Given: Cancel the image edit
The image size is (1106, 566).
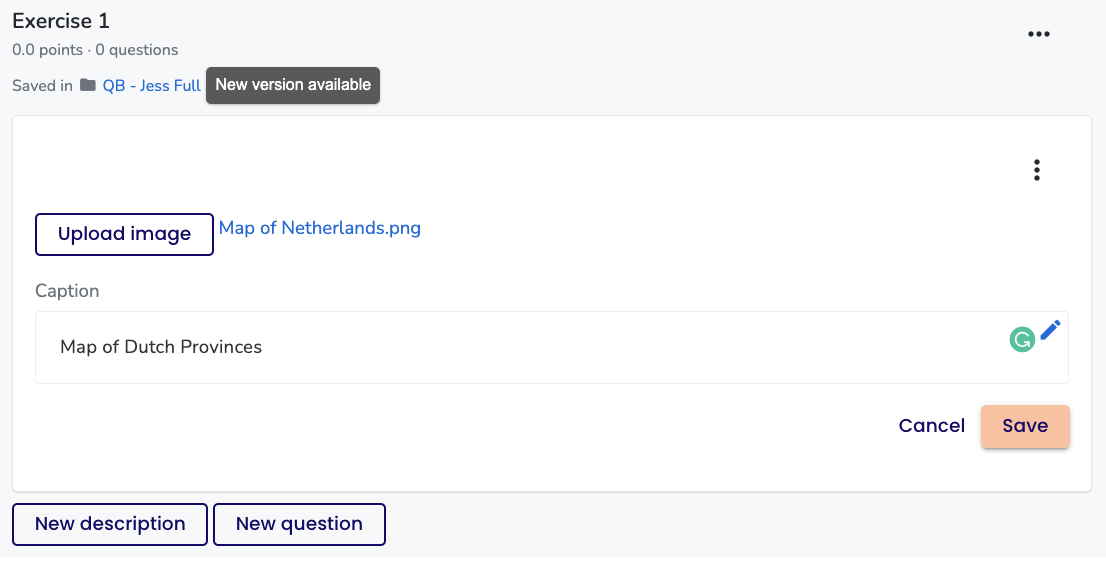Looking at the screenshot, I should pyautogui.click(x=931, y=426).
